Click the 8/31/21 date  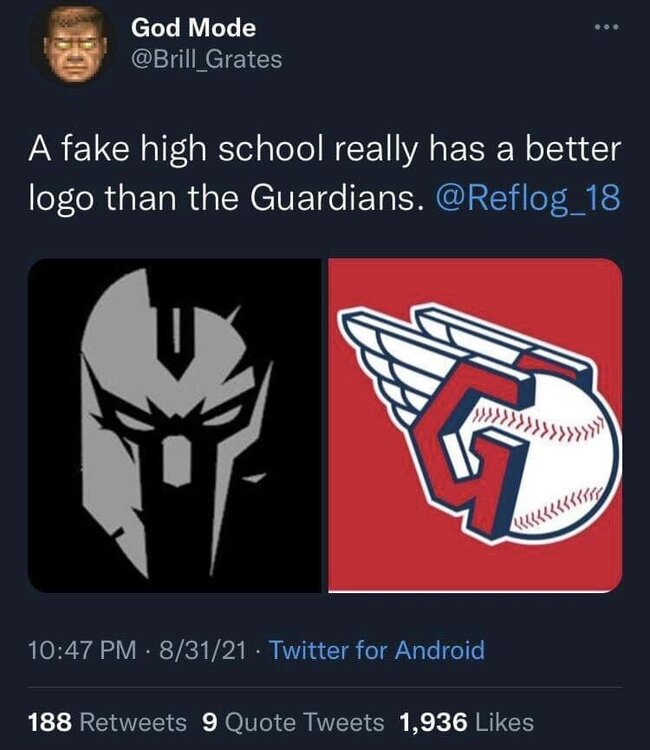click(203, 650)
